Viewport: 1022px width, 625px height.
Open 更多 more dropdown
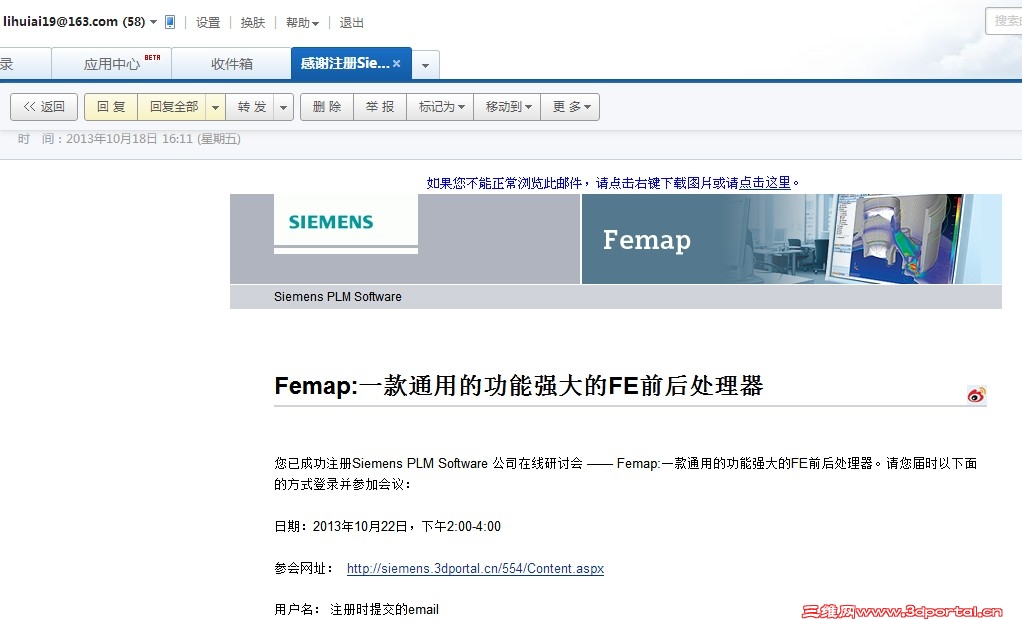tap(570, 107)
